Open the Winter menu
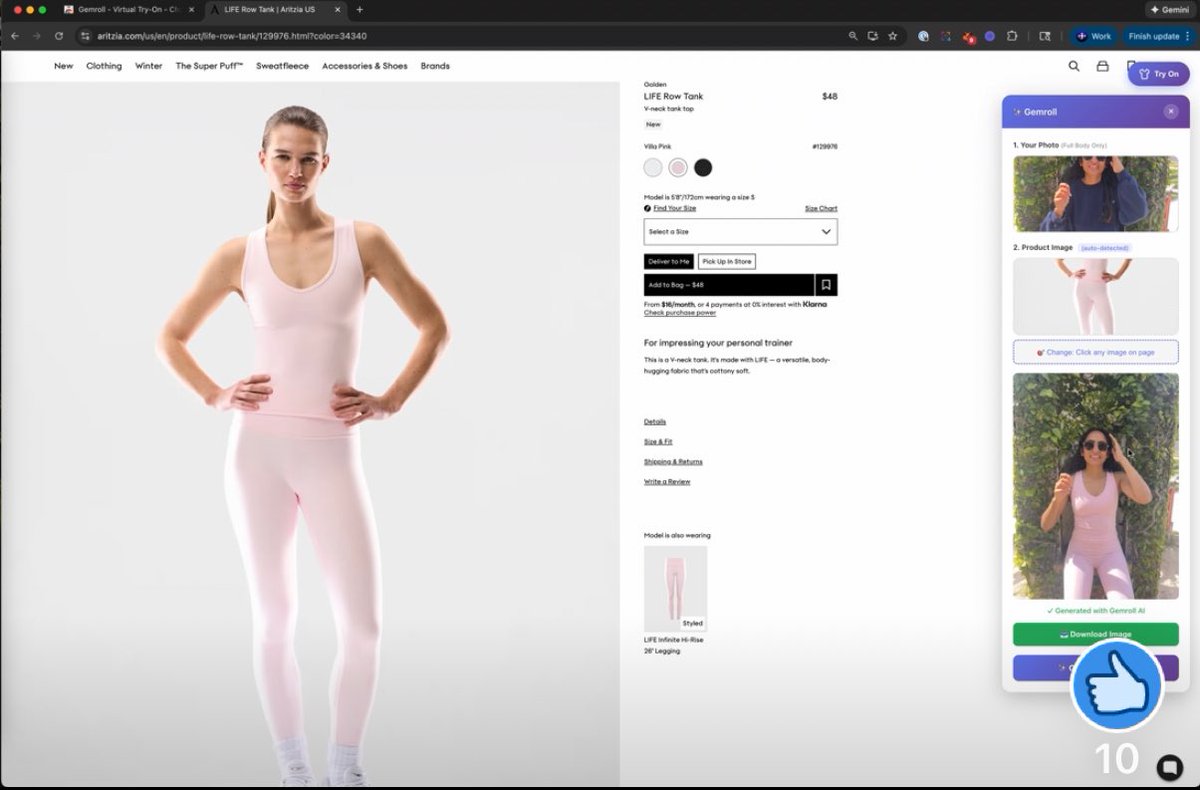Image resolution: width=1200 pixels, height=790 pixels. click(149, 66)
